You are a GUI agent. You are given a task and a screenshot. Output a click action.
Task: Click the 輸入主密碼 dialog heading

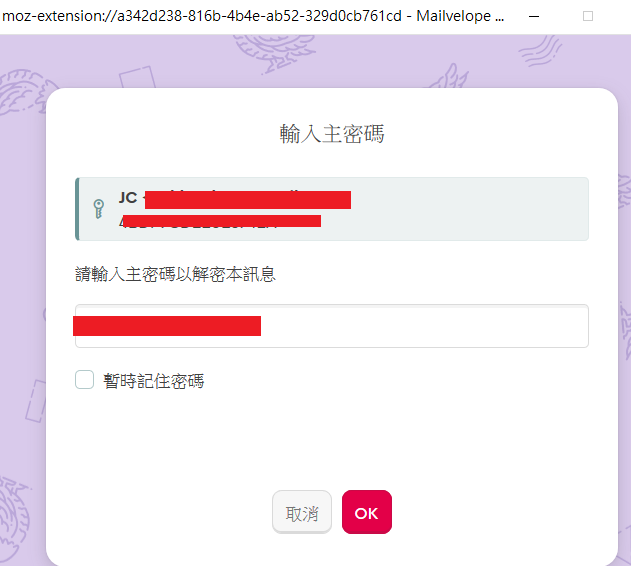pos(332,134)
